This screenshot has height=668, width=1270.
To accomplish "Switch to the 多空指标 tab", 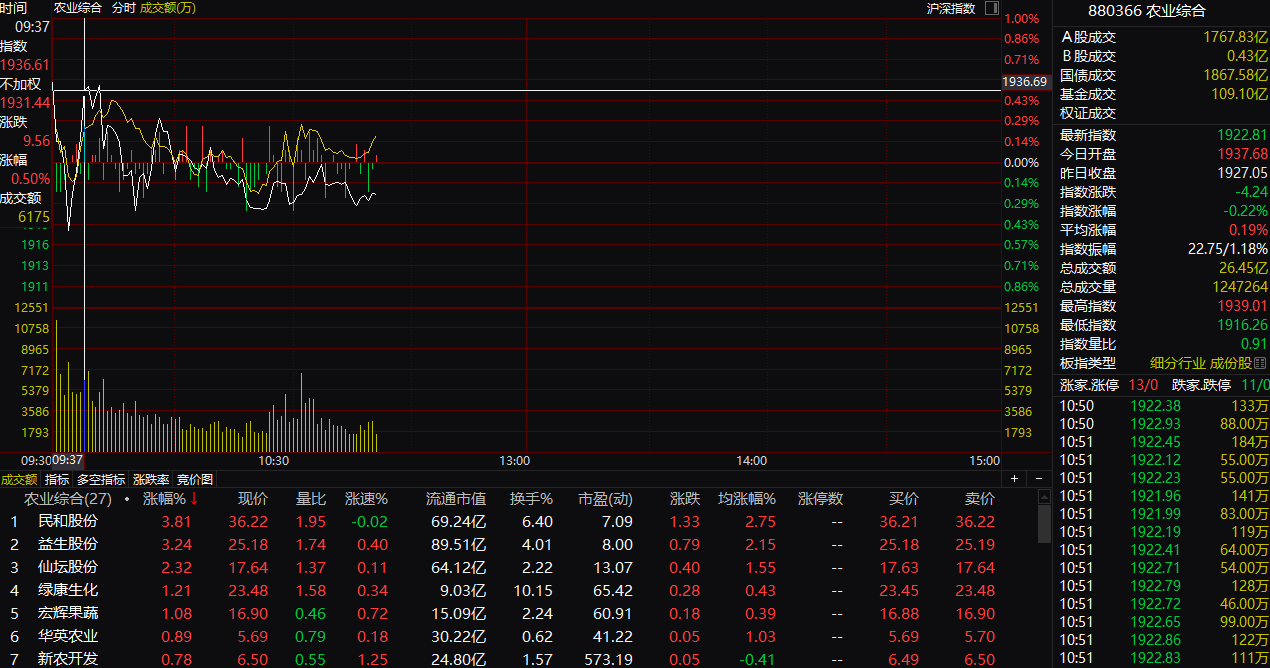I will 101,479.
